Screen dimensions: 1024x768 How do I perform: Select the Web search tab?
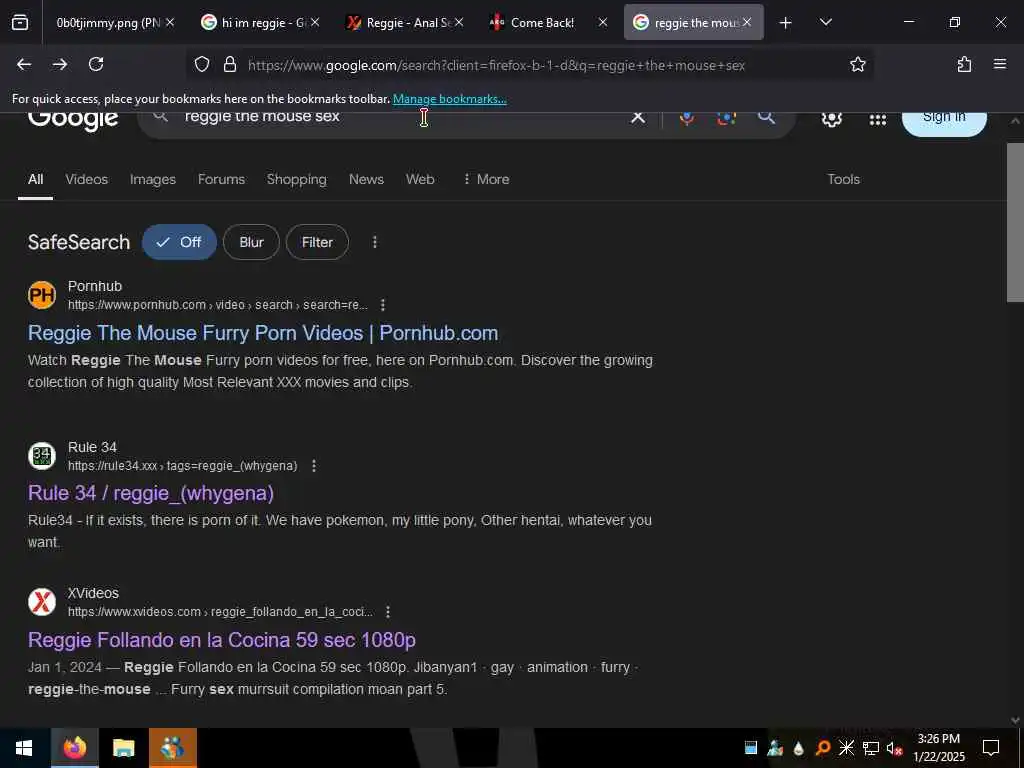[420, 179]
